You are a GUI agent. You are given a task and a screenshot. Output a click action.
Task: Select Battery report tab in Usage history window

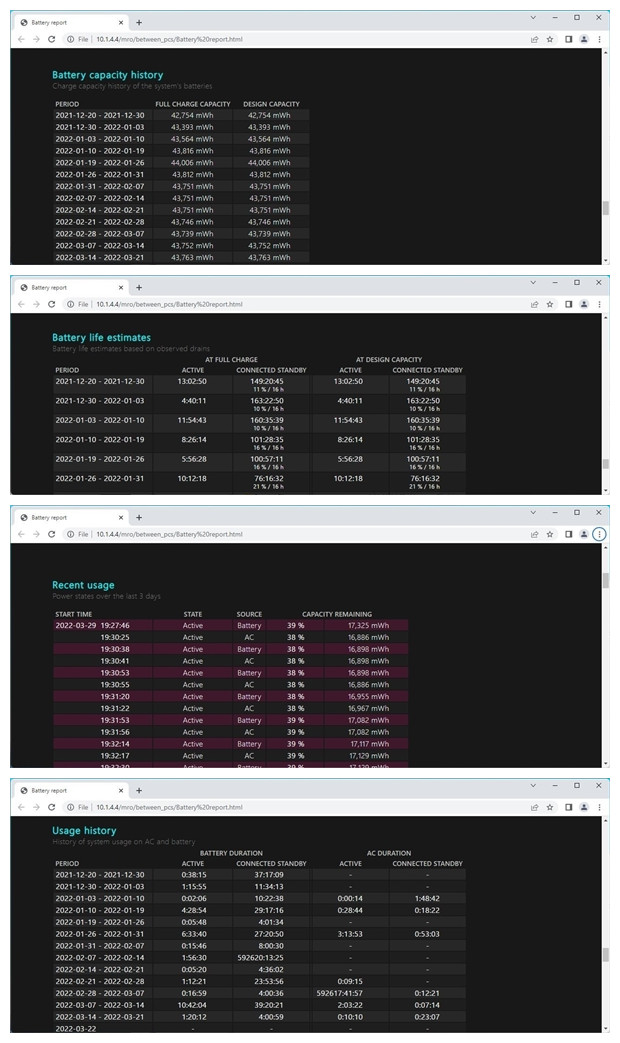pos(70,790)
